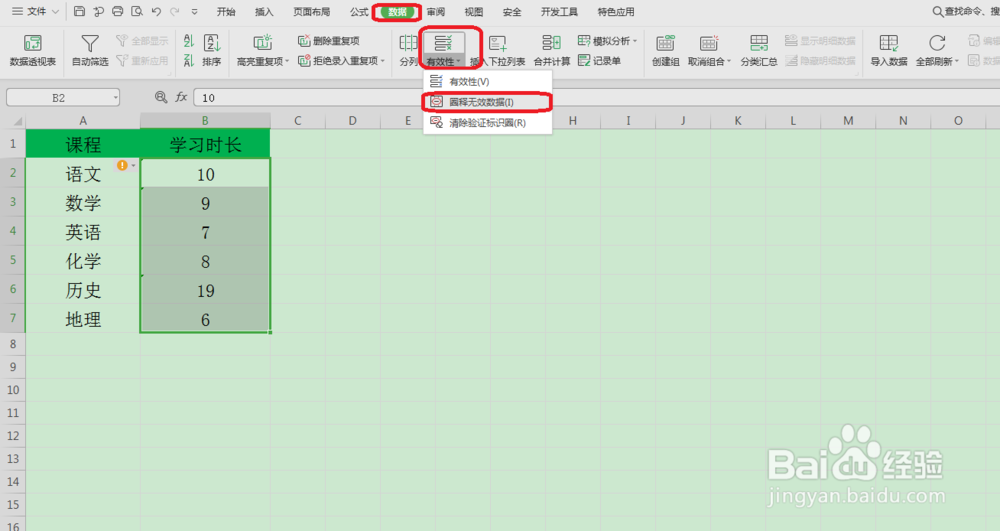Click 全部显示 show all filter button
1000x531 pixels.
[142, 41]
